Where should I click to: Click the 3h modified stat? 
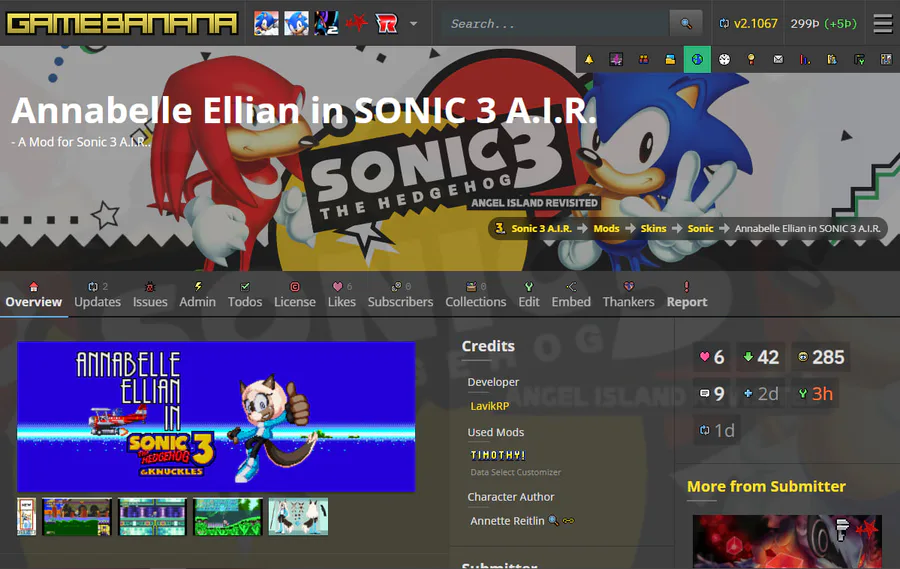pyautogui.click(x=816, y=394)
